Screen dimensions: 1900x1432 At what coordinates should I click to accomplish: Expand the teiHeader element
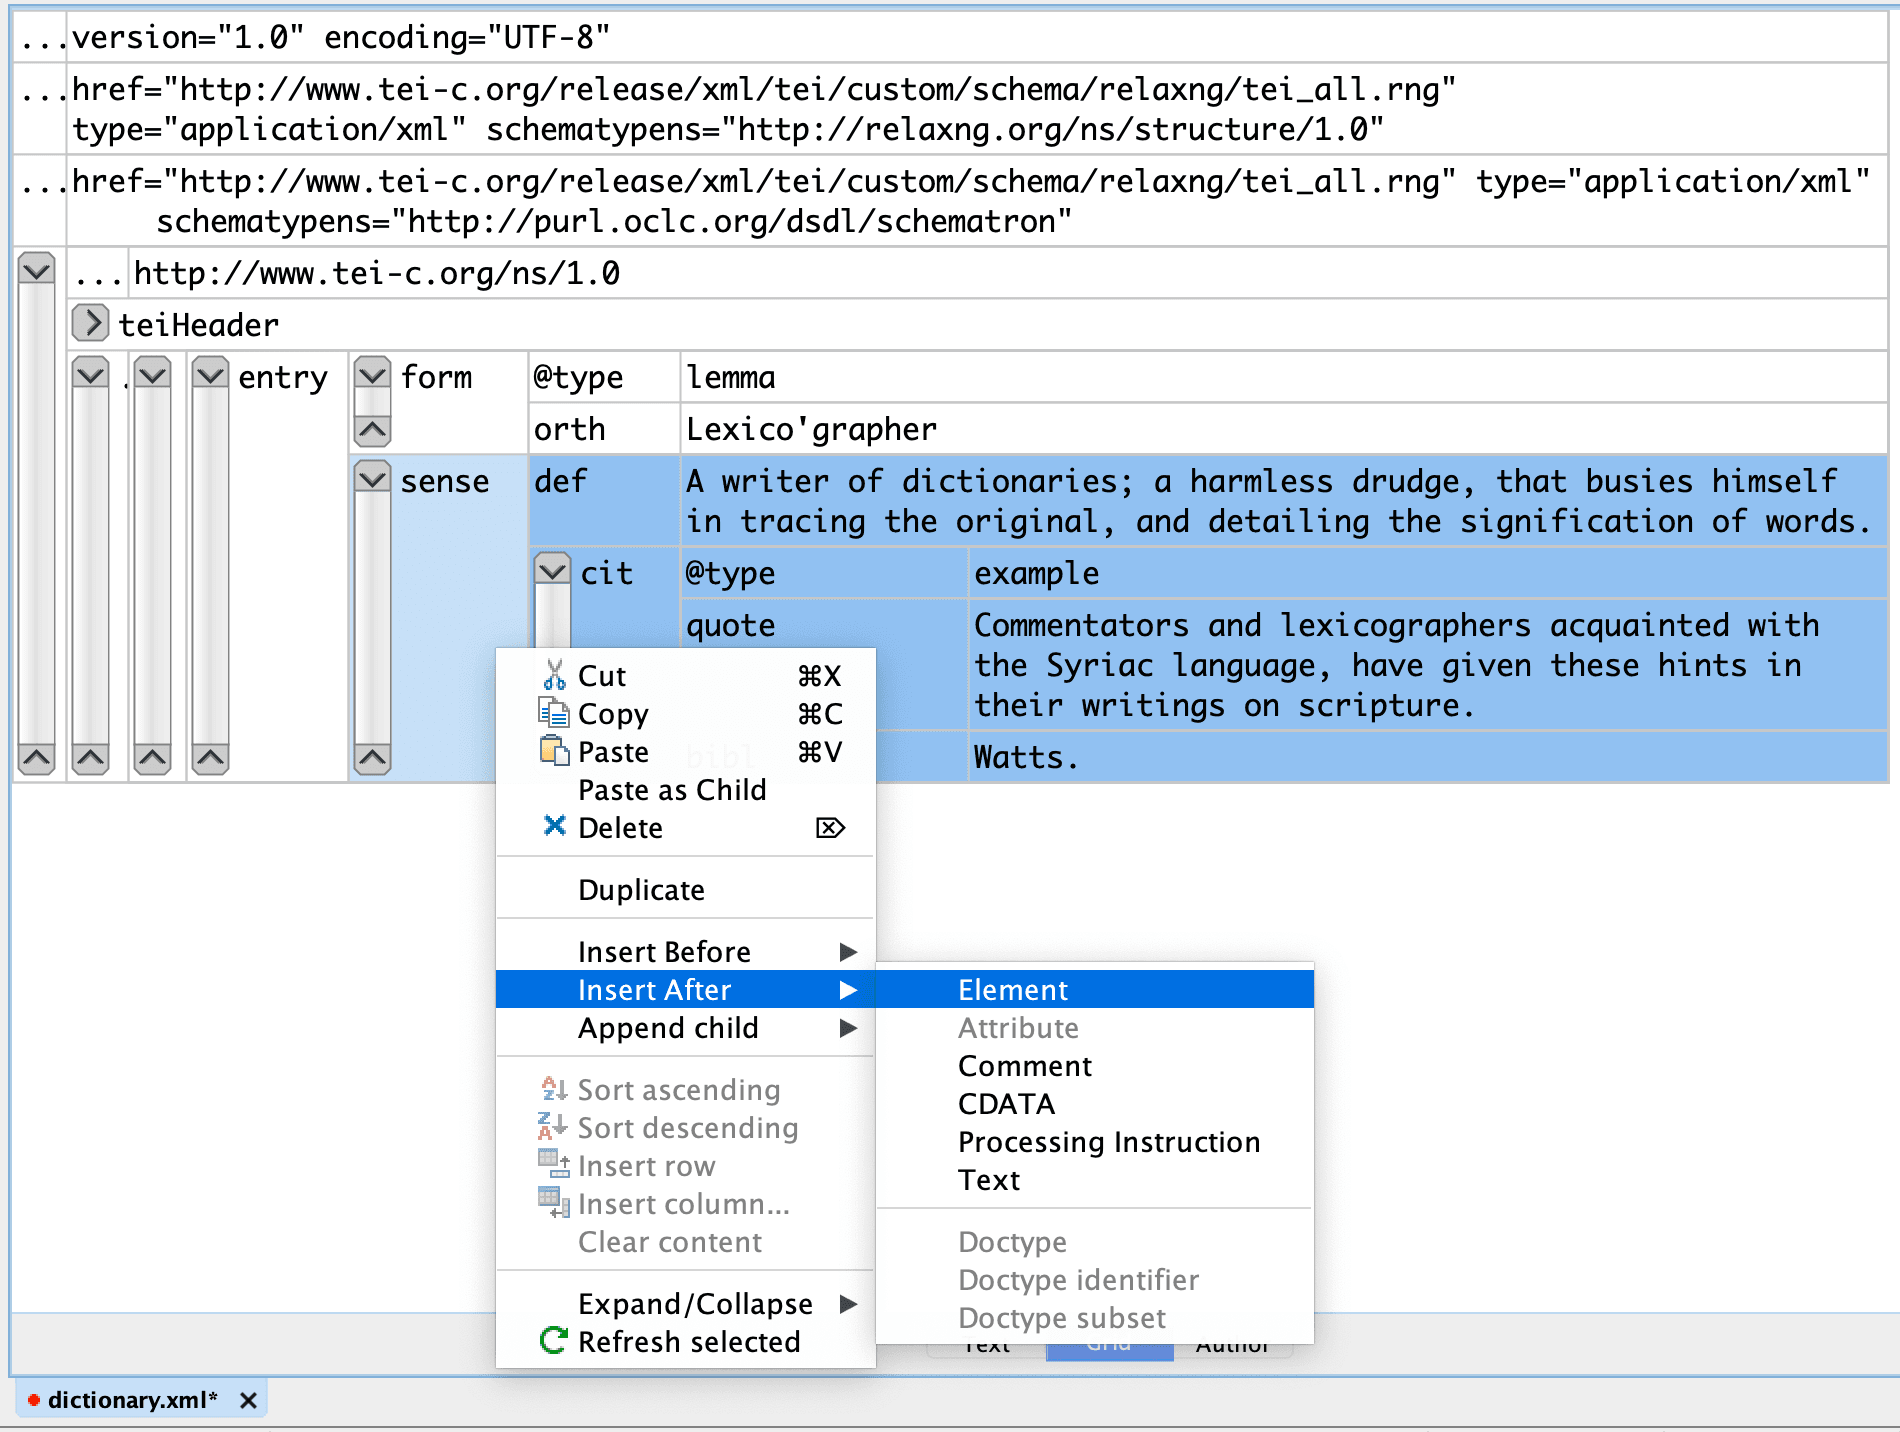tap(90, 324)
